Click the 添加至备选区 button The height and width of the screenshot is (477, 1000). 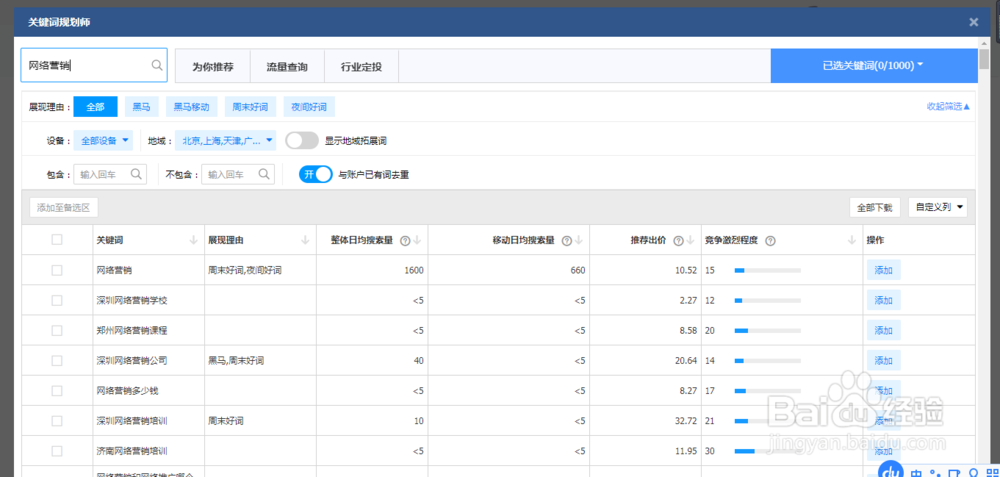coord(64,207)
